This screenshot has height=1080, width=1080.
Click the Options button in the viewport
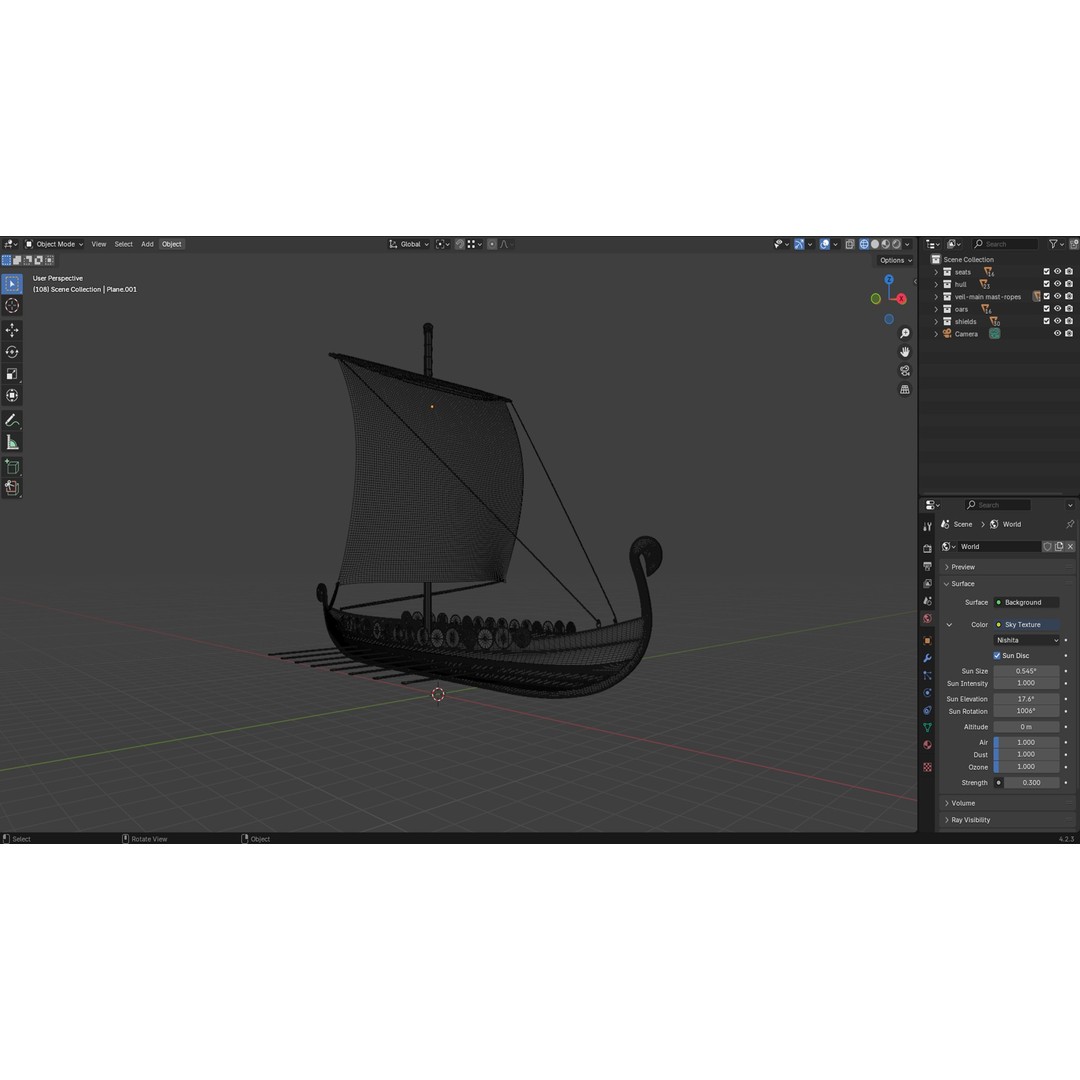point(893,260)
